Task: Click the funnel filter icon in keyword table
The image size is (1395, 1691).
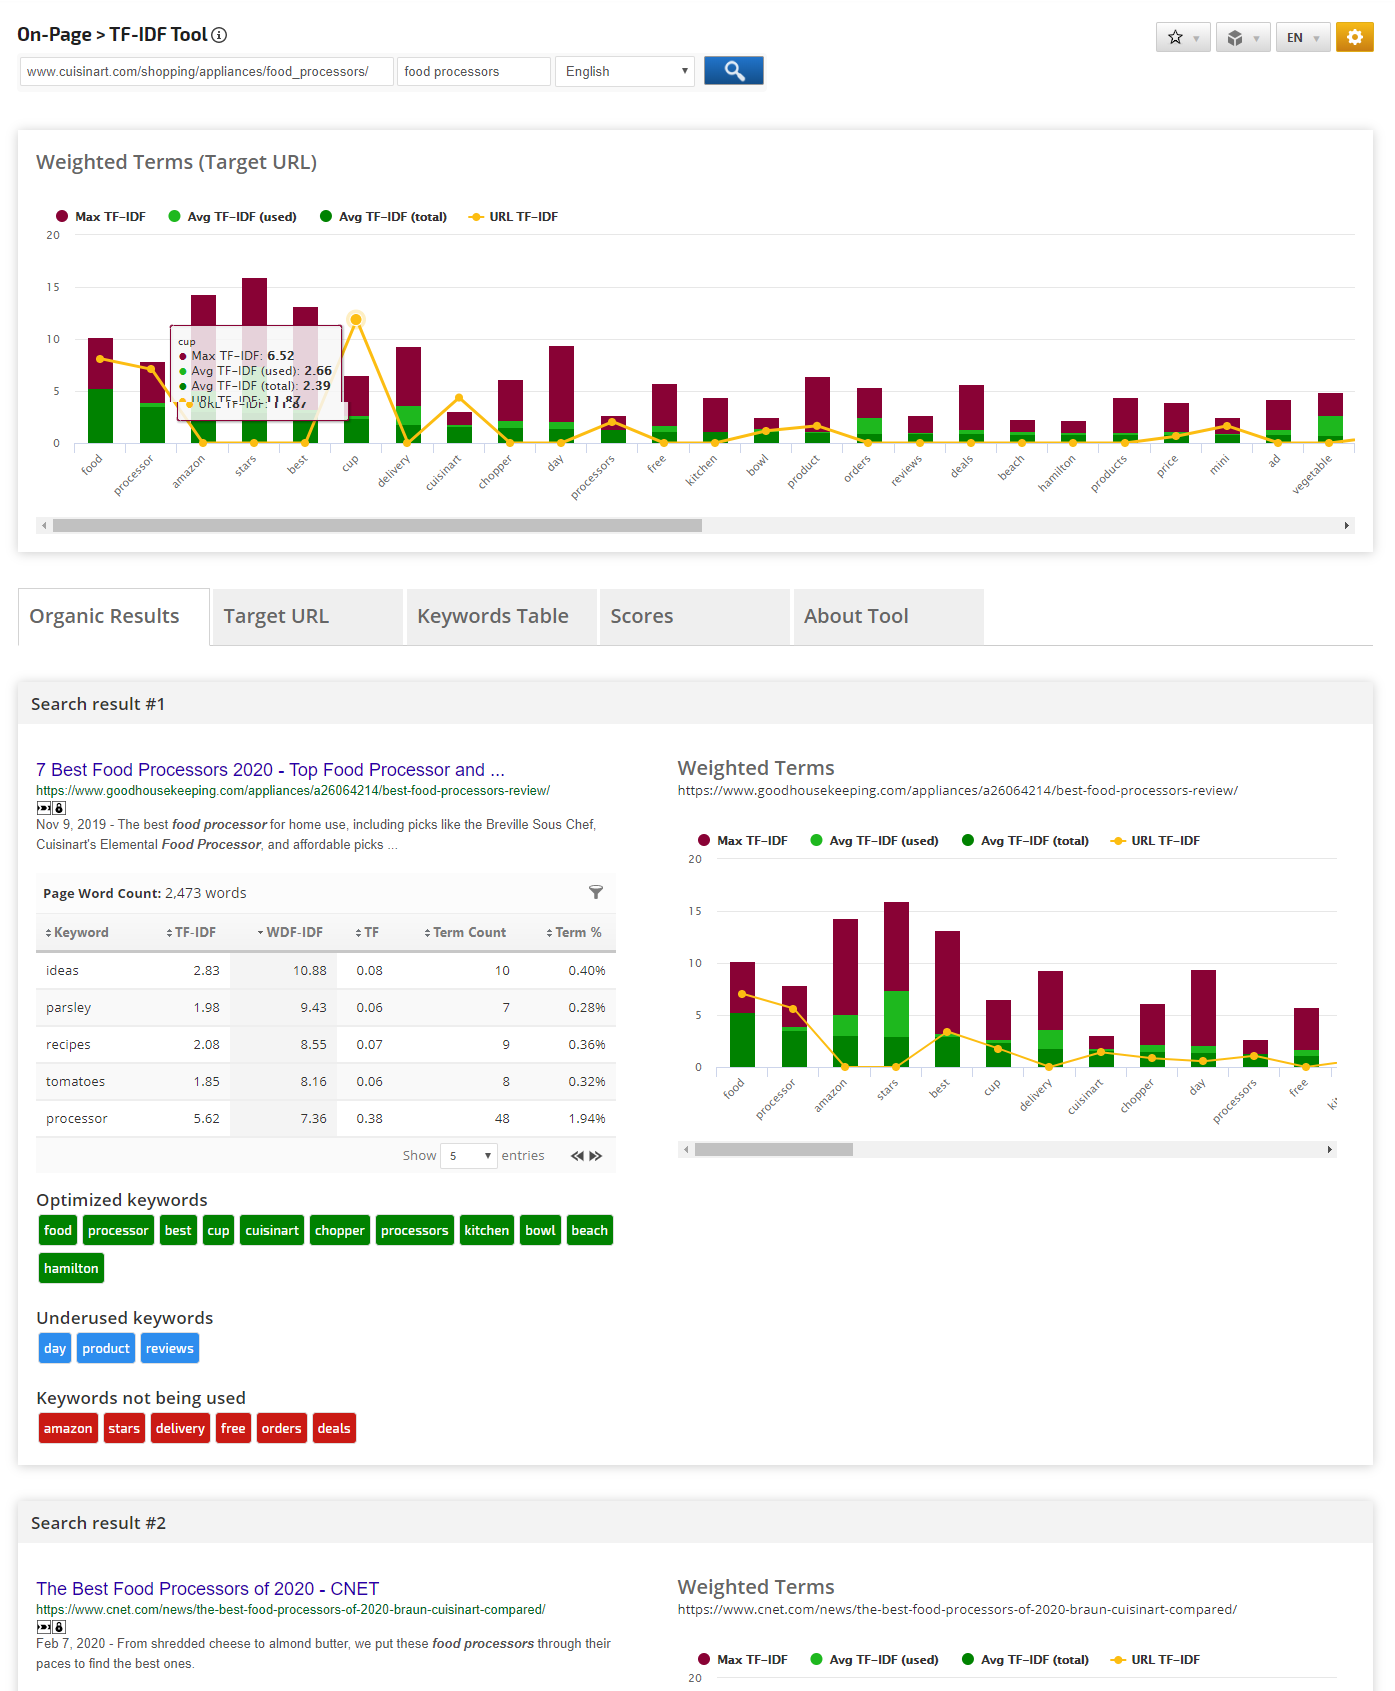Action: (596, 892)
